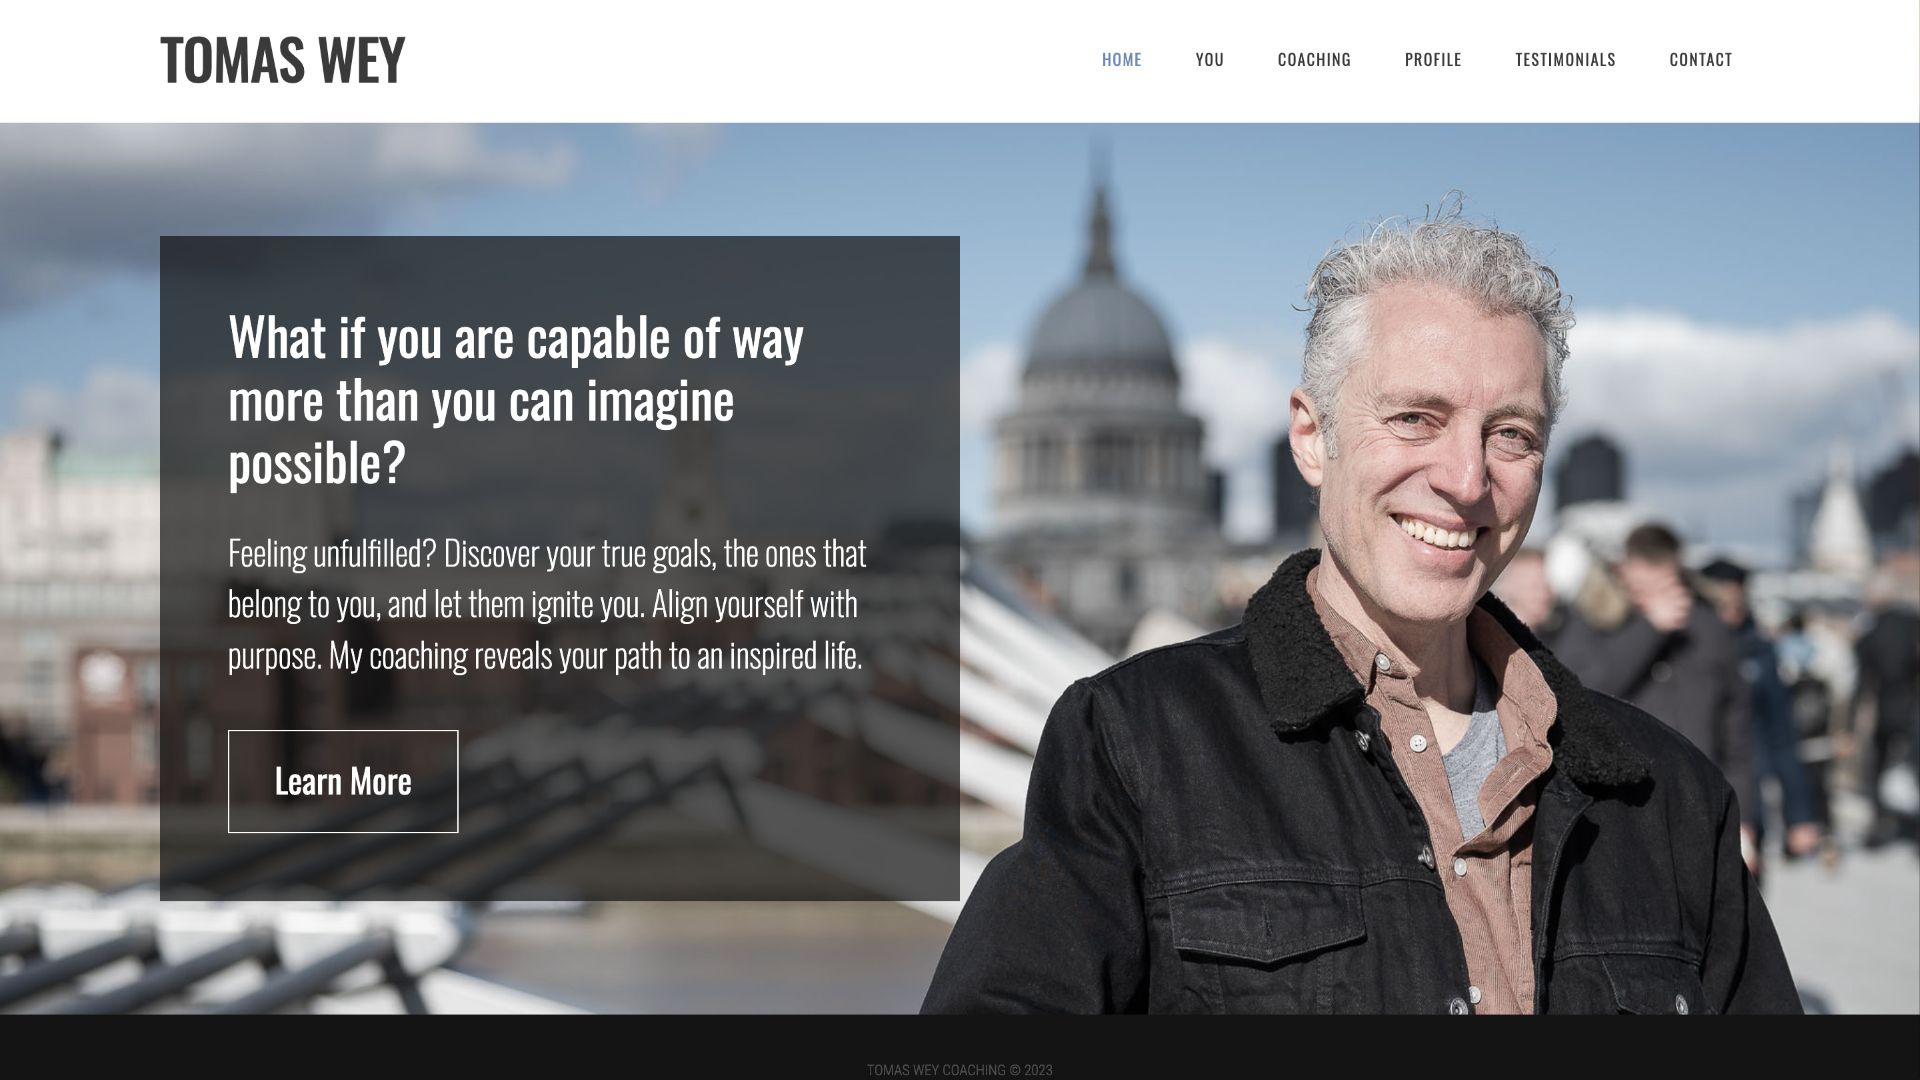The width and height of the screenshot is (1920, 1080).
Task: Select CONTACT in the navigation bar
Action: [x=1700, y=59]
